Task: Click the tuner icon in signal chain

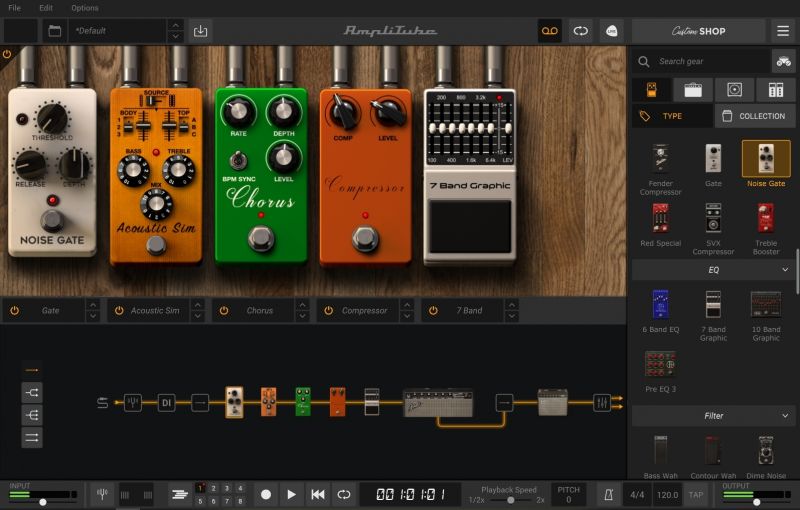Action: (x=133, y=403)
